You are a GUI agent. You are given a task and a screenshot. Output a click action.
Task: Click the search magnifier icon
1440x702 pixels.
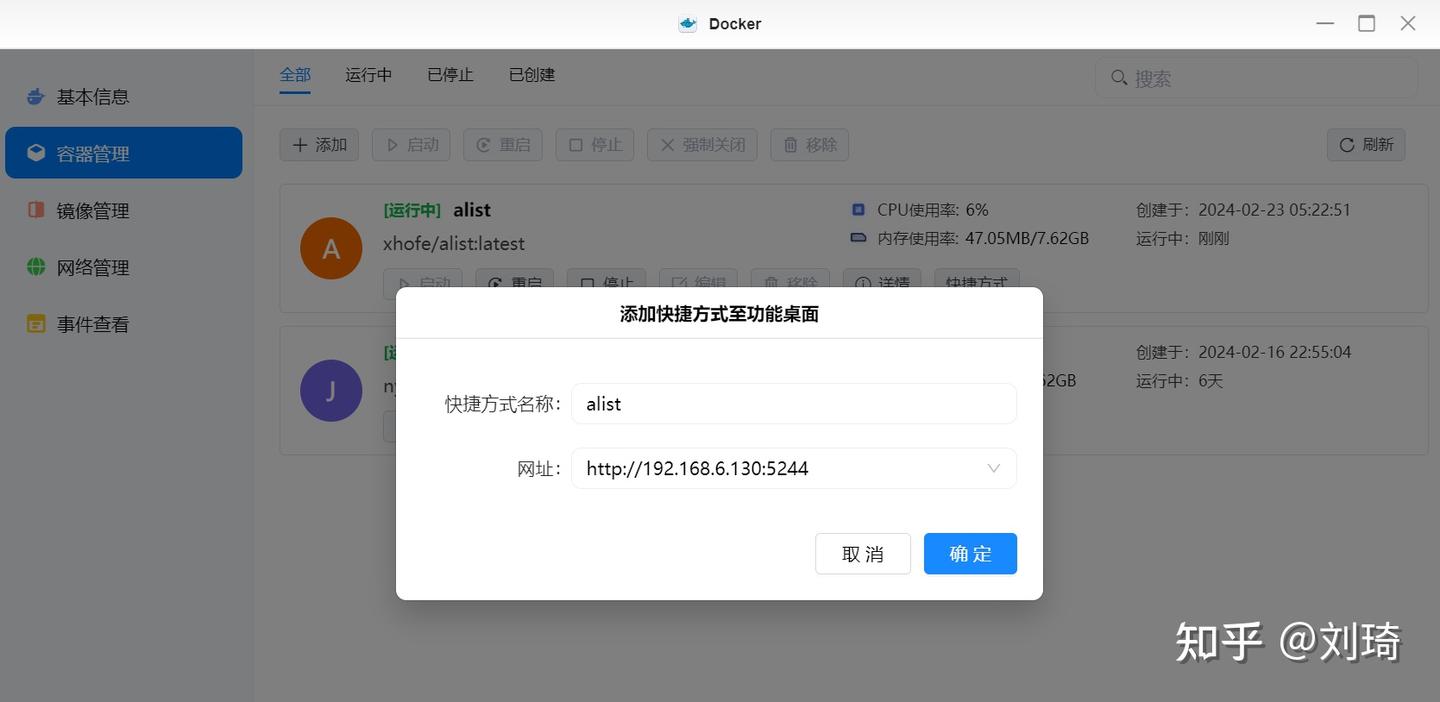(x=1119, y=77)
